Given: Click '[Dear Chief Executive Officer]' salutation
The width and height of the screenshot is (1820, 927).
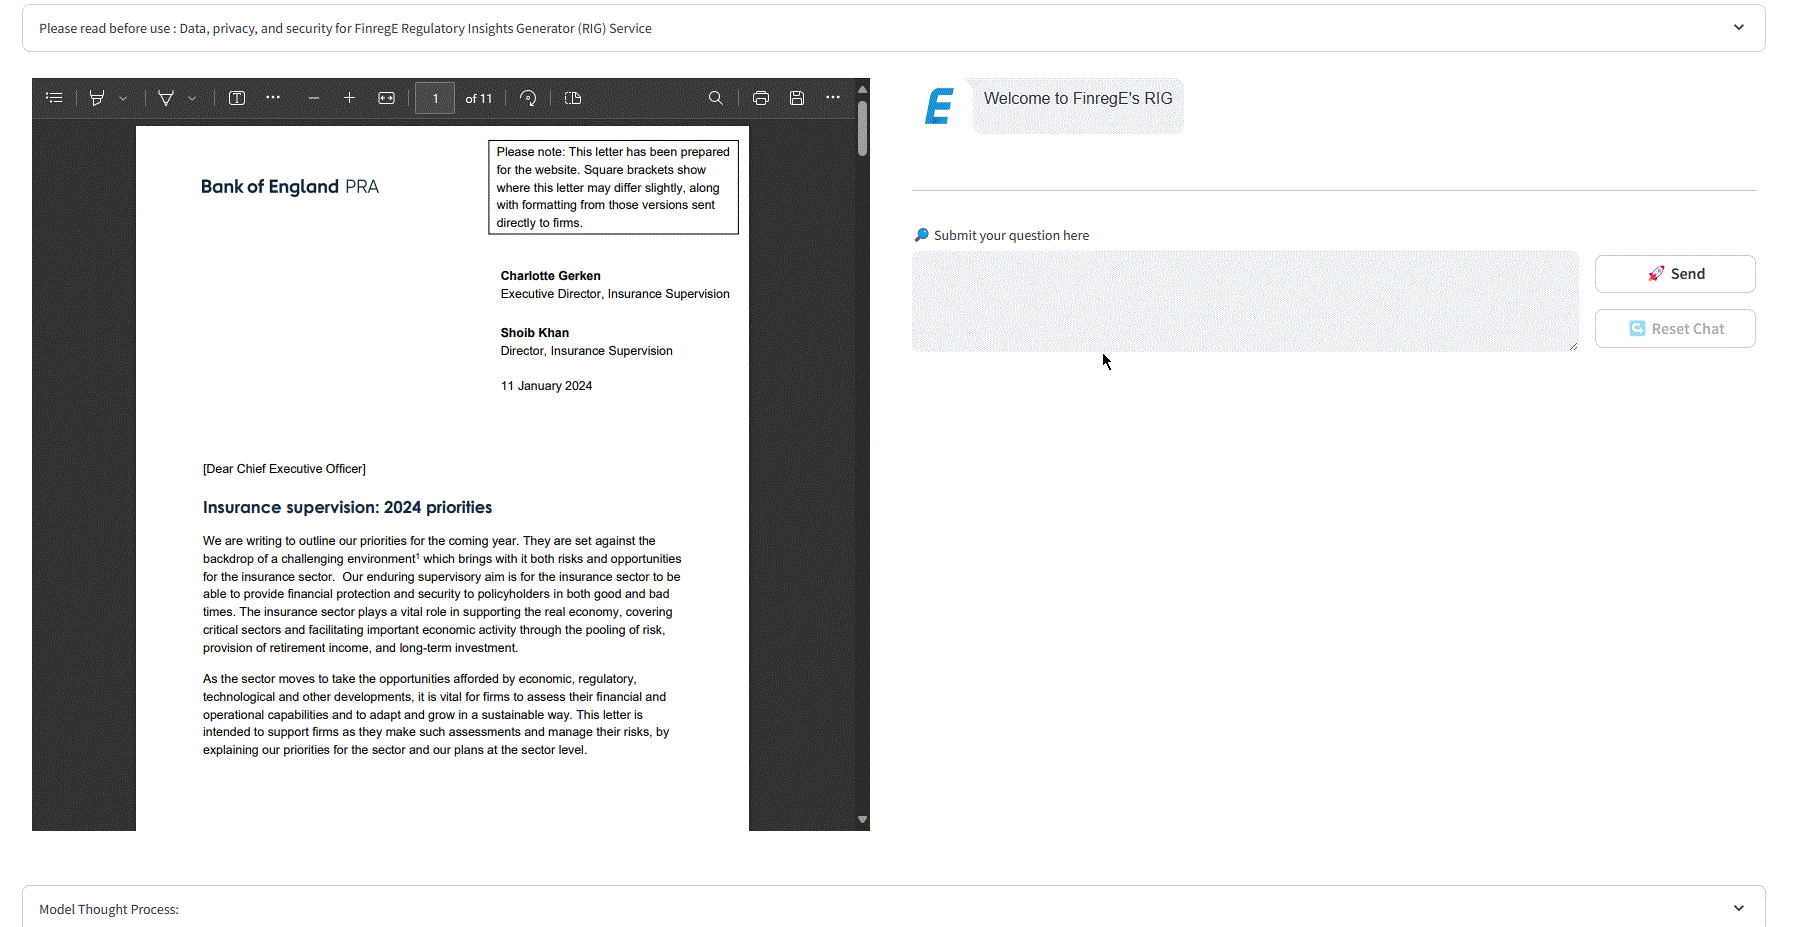Looking at the screenshot, I should click(284, 469).
